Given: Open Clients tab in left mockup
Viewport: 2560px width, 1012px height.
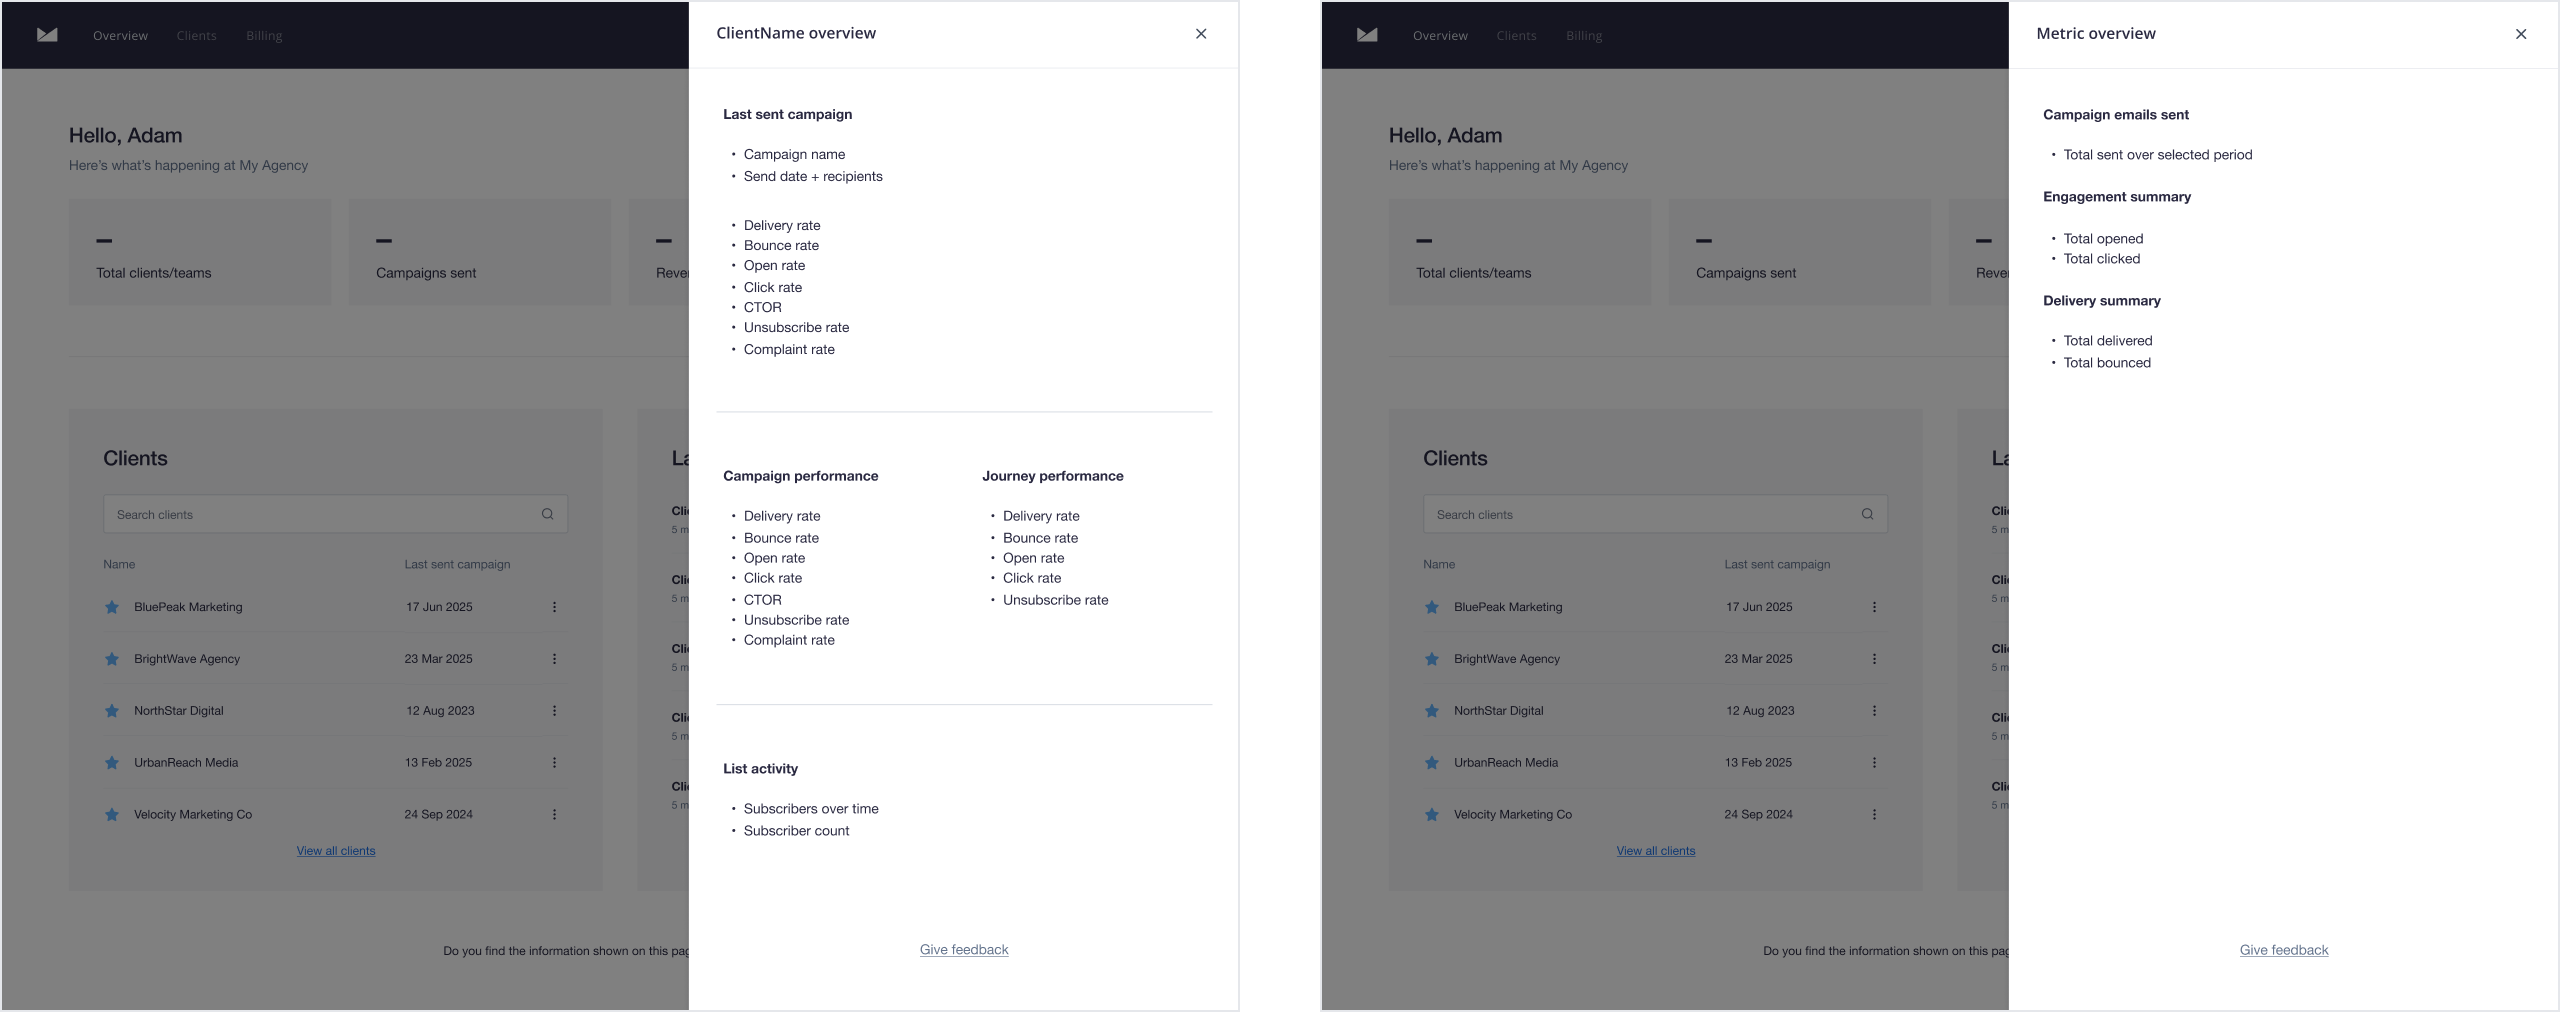Looking at the screenshot, I should point(196,36).
